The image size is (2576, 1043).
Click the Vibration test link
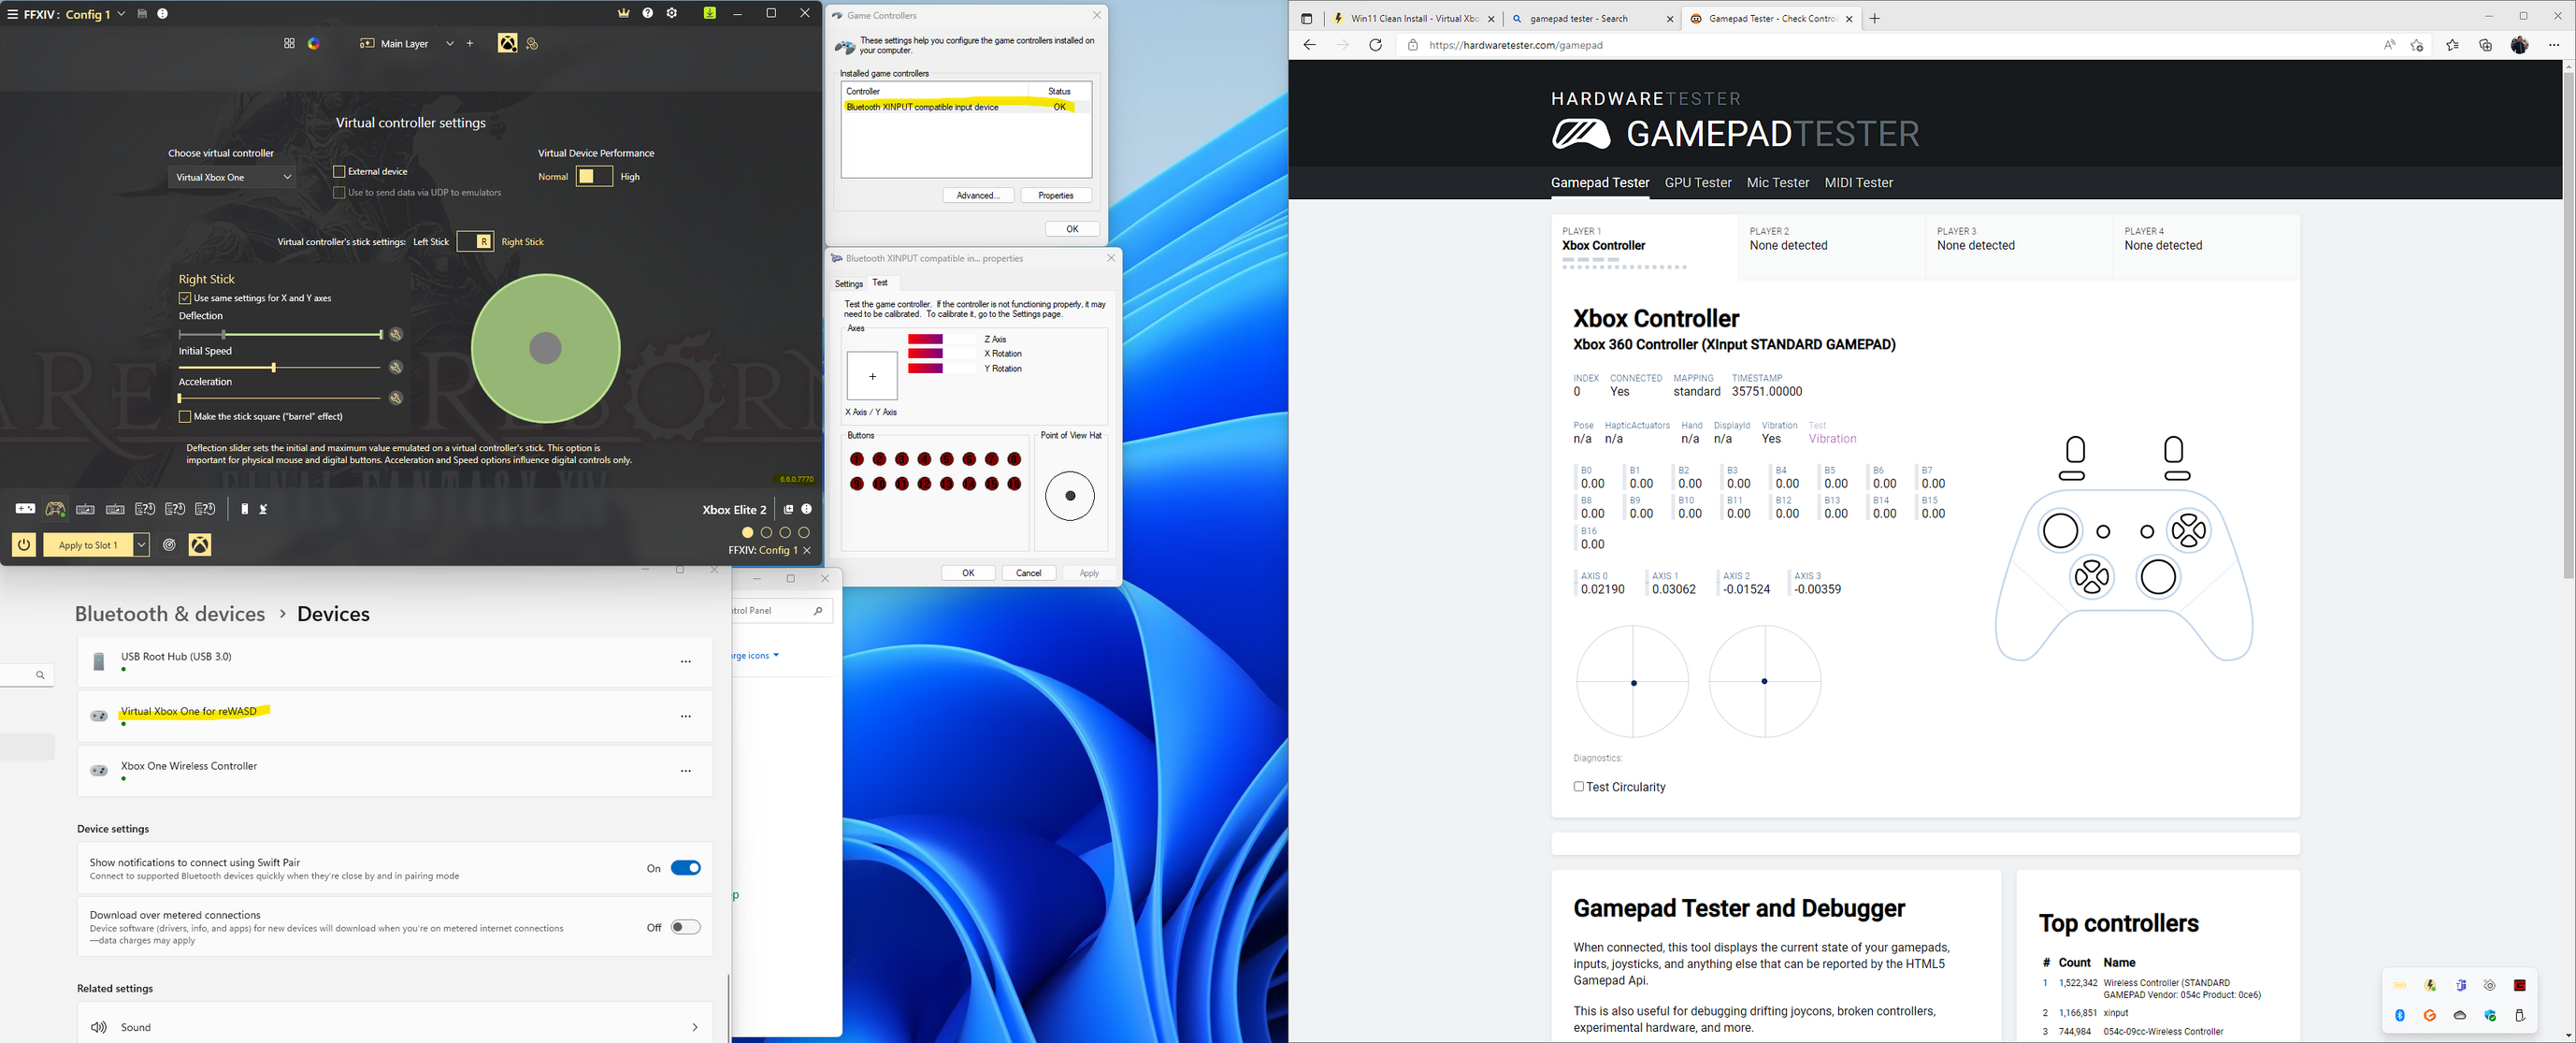[x=1832, y=439]
